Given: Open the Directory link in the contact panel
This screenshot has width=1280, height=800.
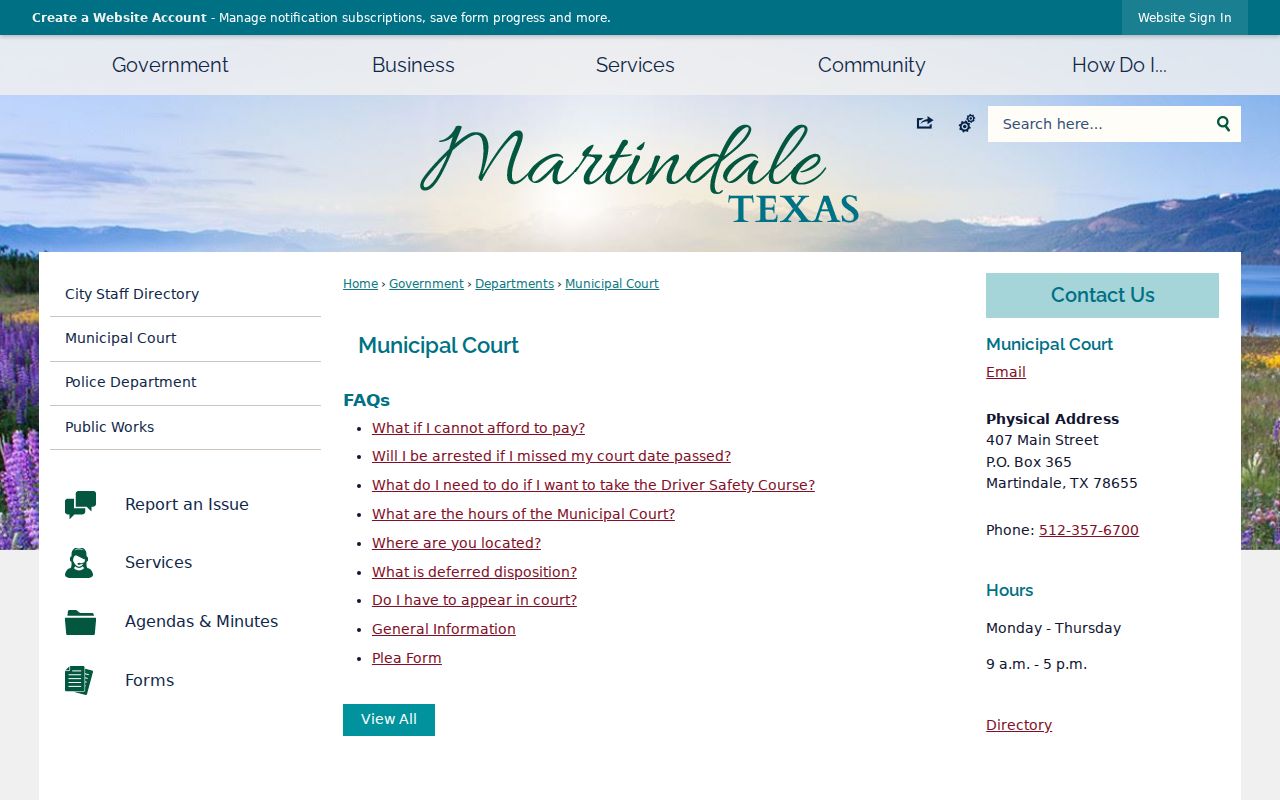Looking at the screenshot, I should tap(1019, 725).
